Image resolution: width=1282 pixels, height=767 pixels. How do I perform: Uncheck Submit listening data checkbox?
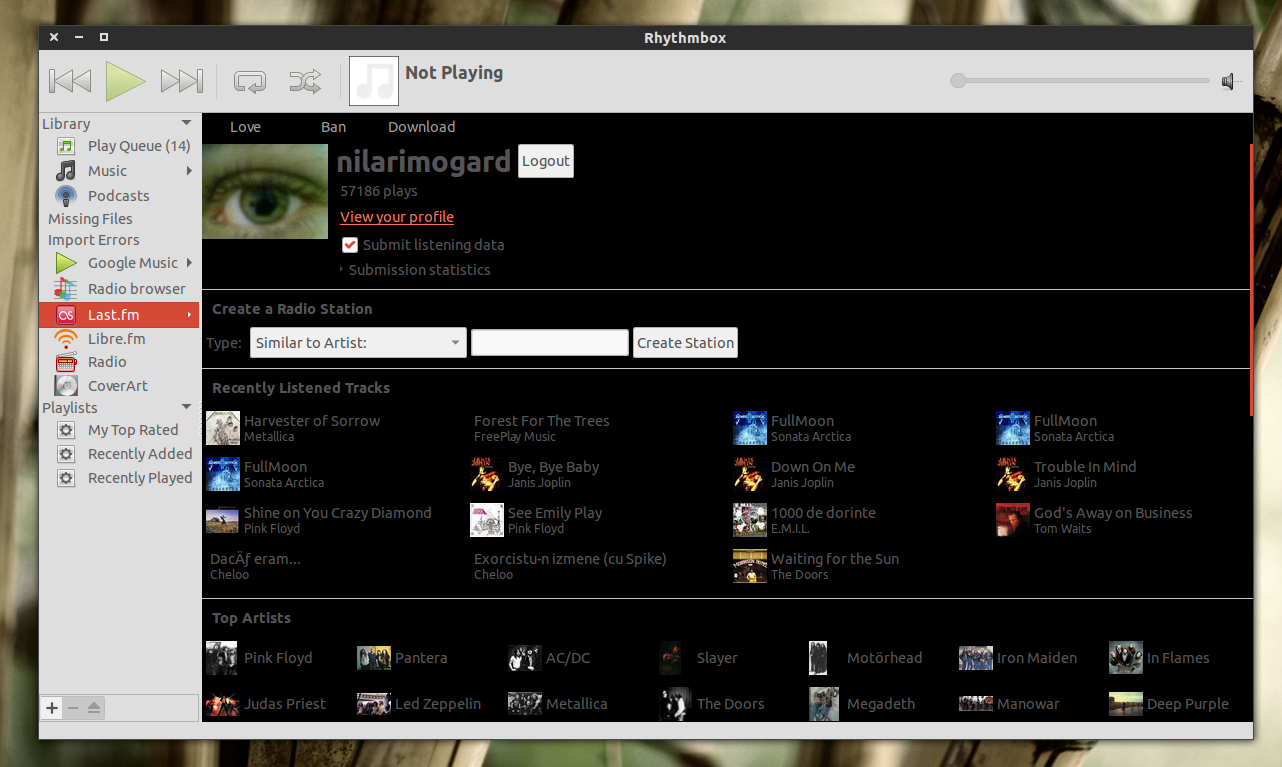pos(349,245)
